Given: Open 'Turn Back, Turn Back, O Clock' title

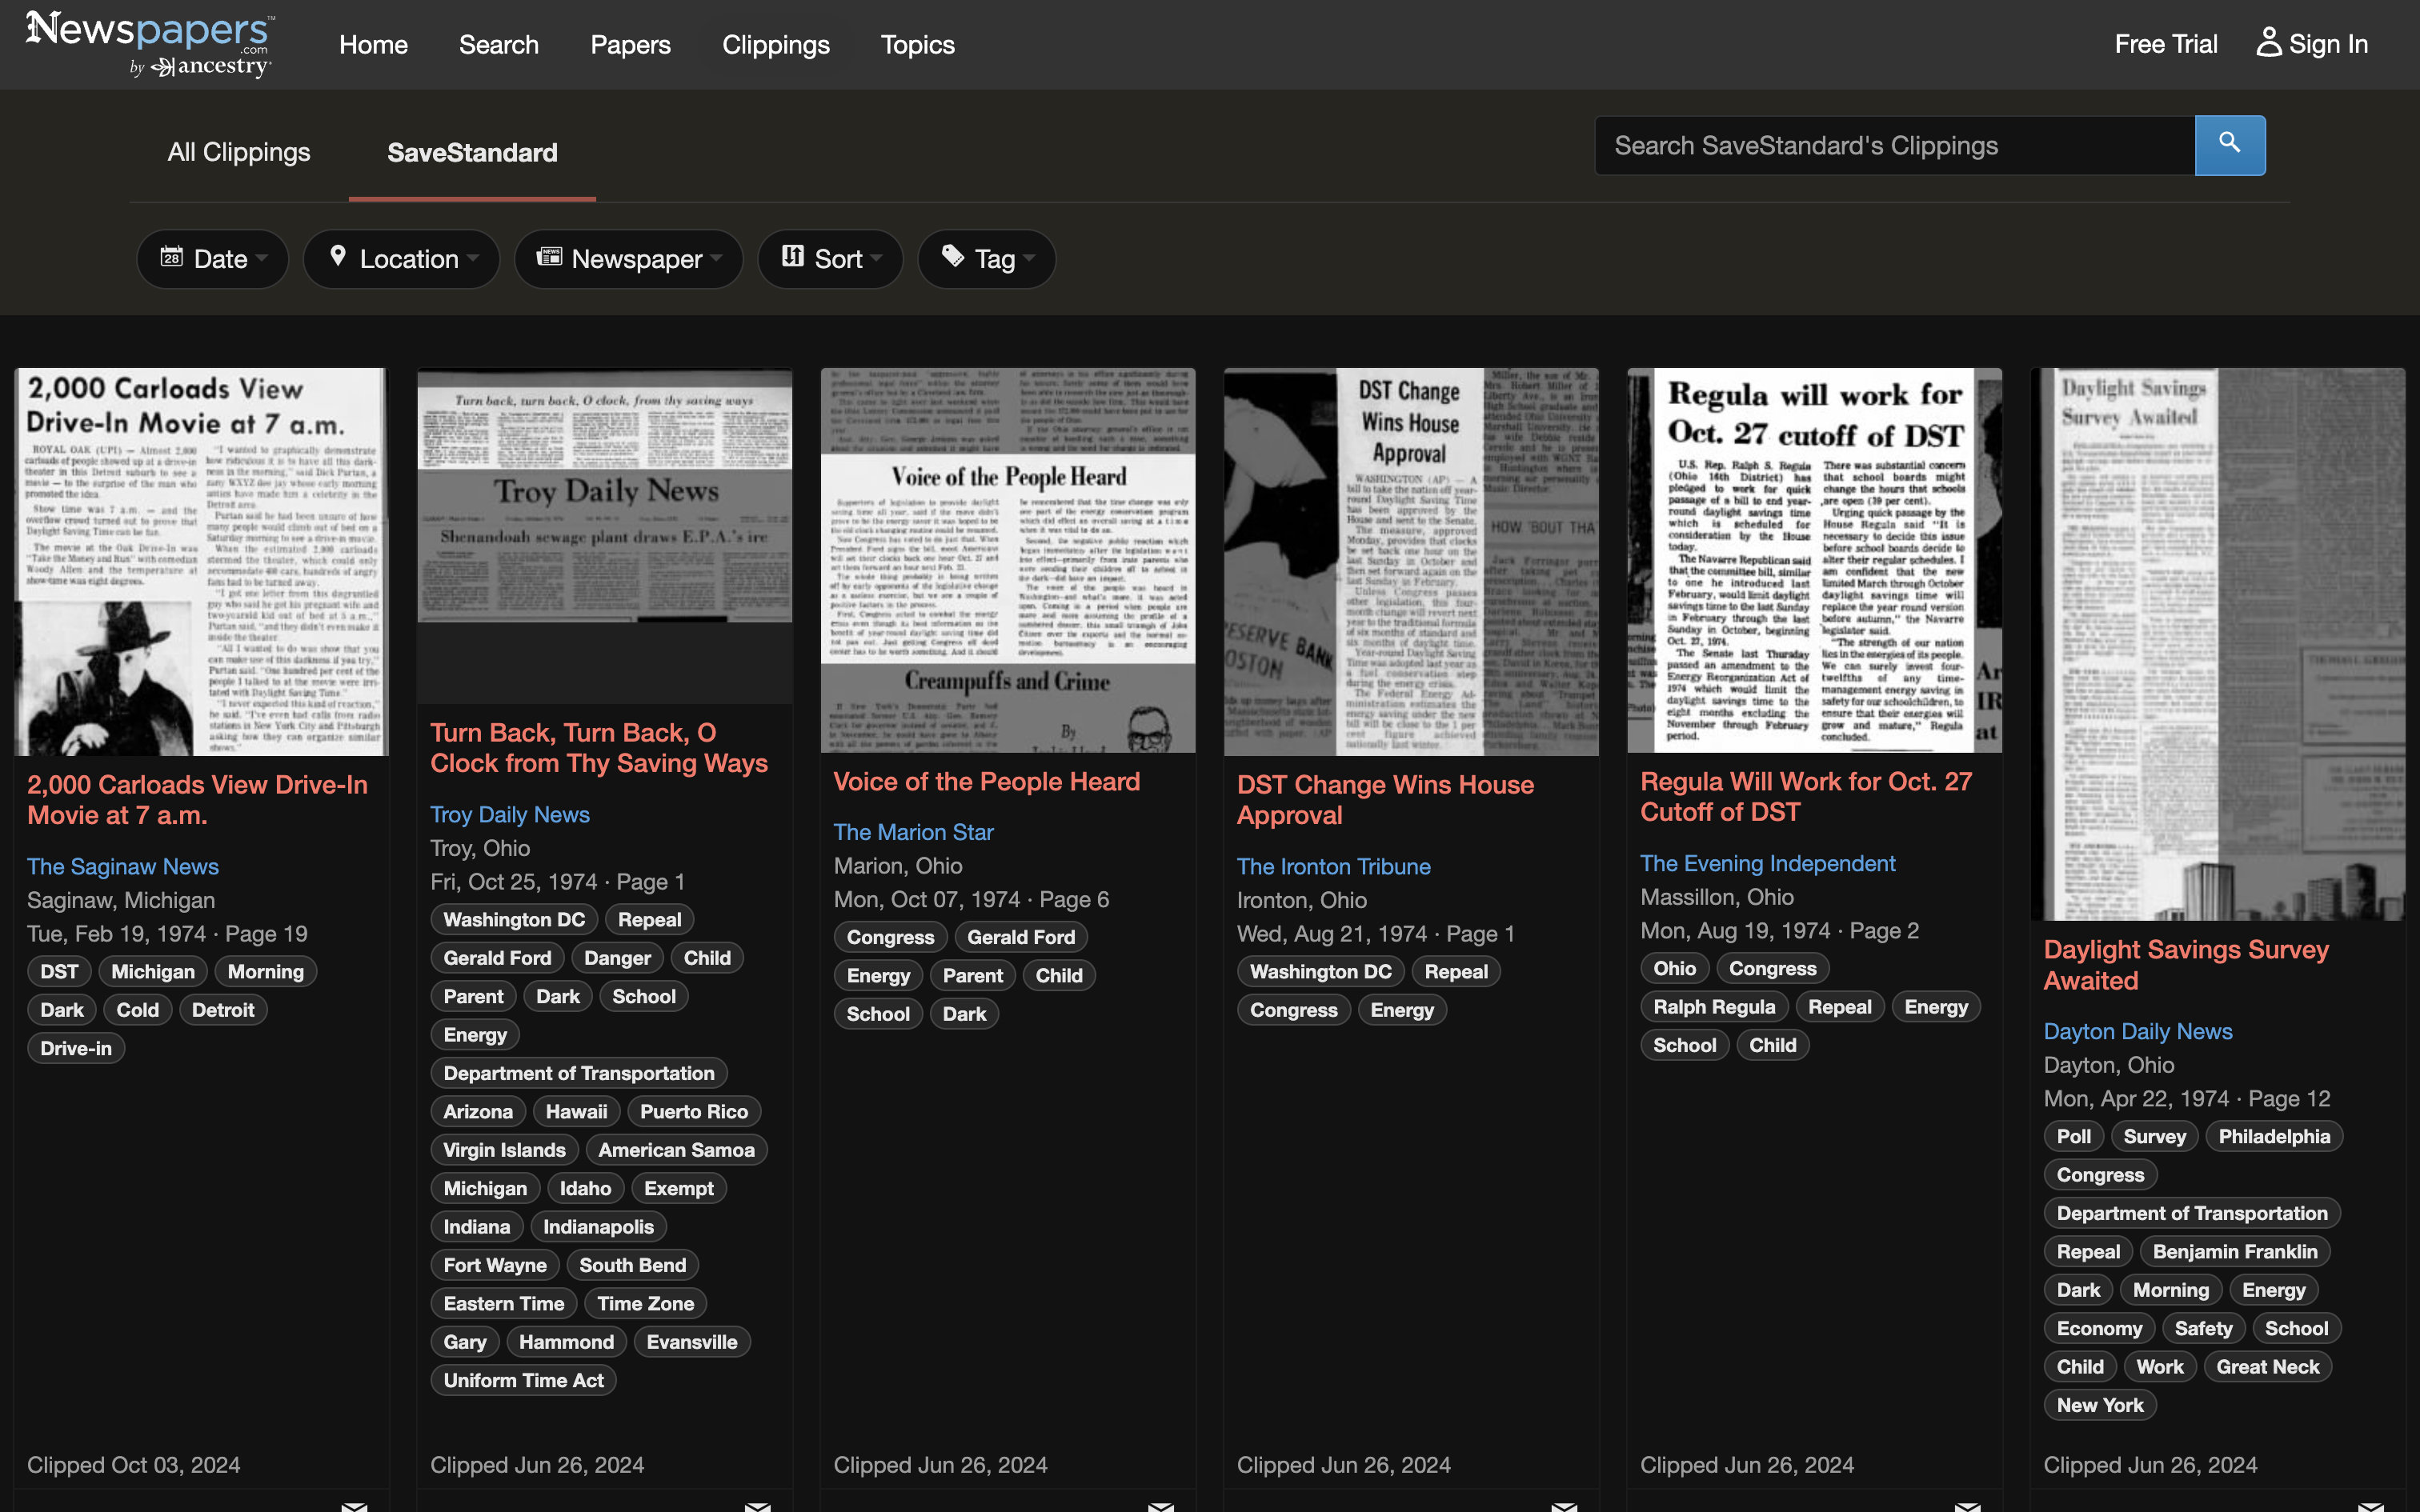Looking at the screenshot, I should tap(599, 748).
